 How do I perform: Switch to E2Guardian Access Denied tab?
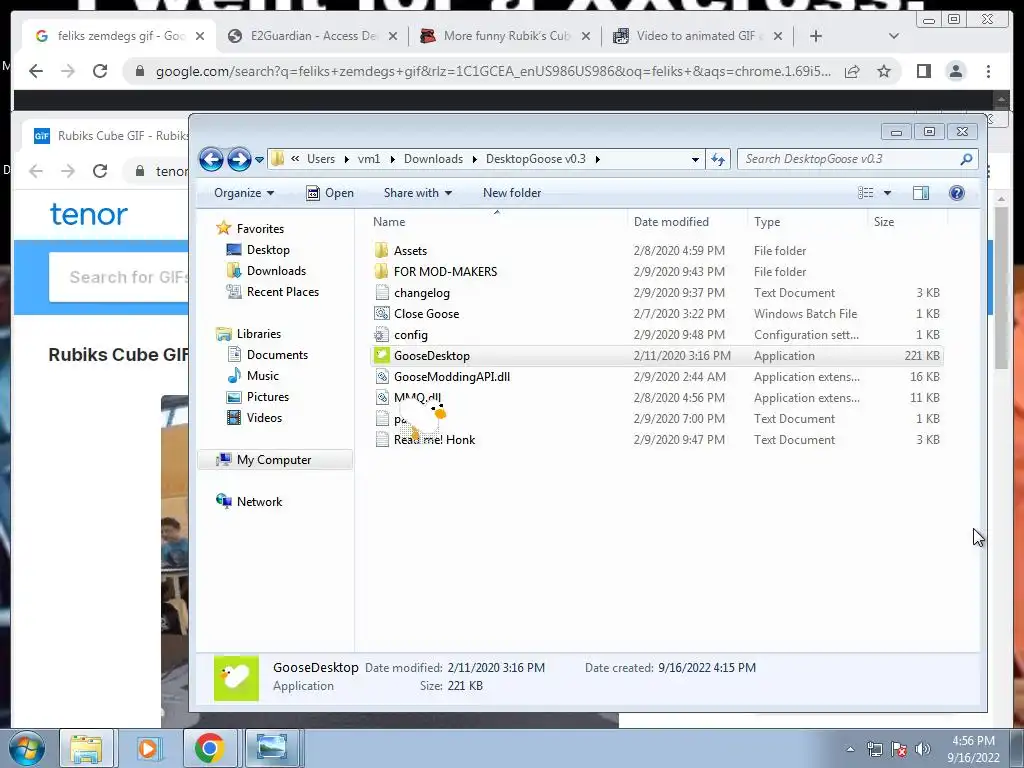pos(313,36)
